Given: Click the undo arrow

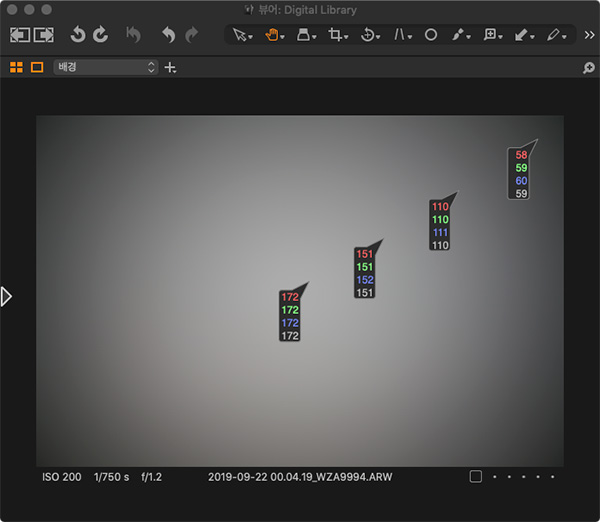Looking at the screenshot, I should [x=168, y=35].
